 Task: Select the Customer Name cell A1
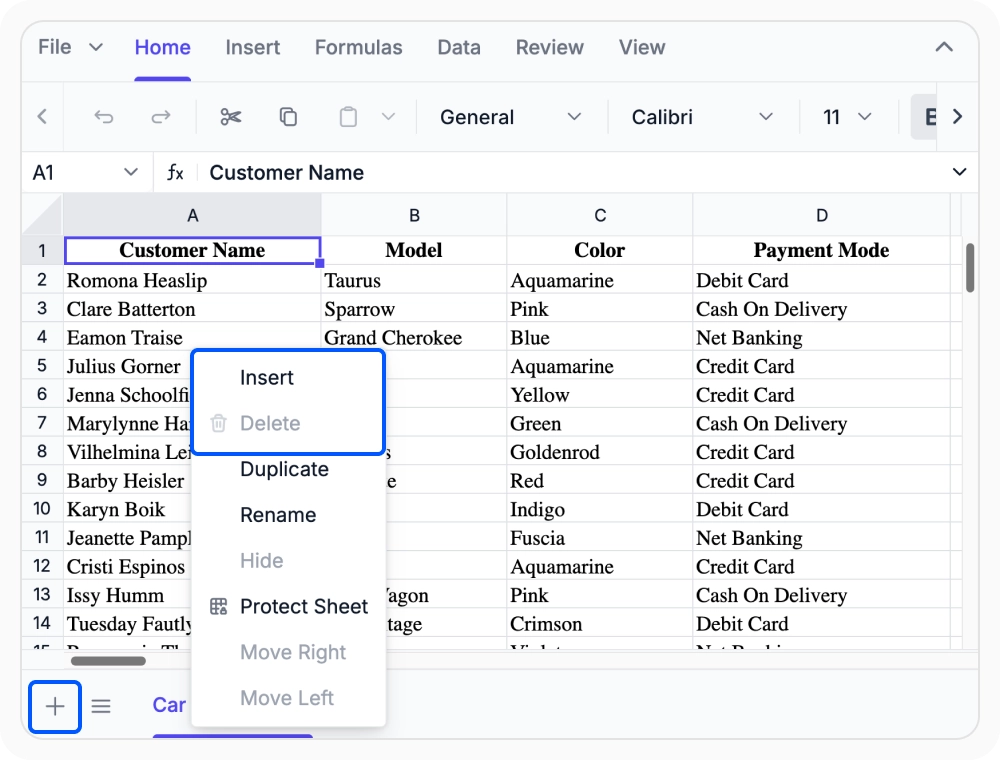pyautogui.click(x=192, y=251)
